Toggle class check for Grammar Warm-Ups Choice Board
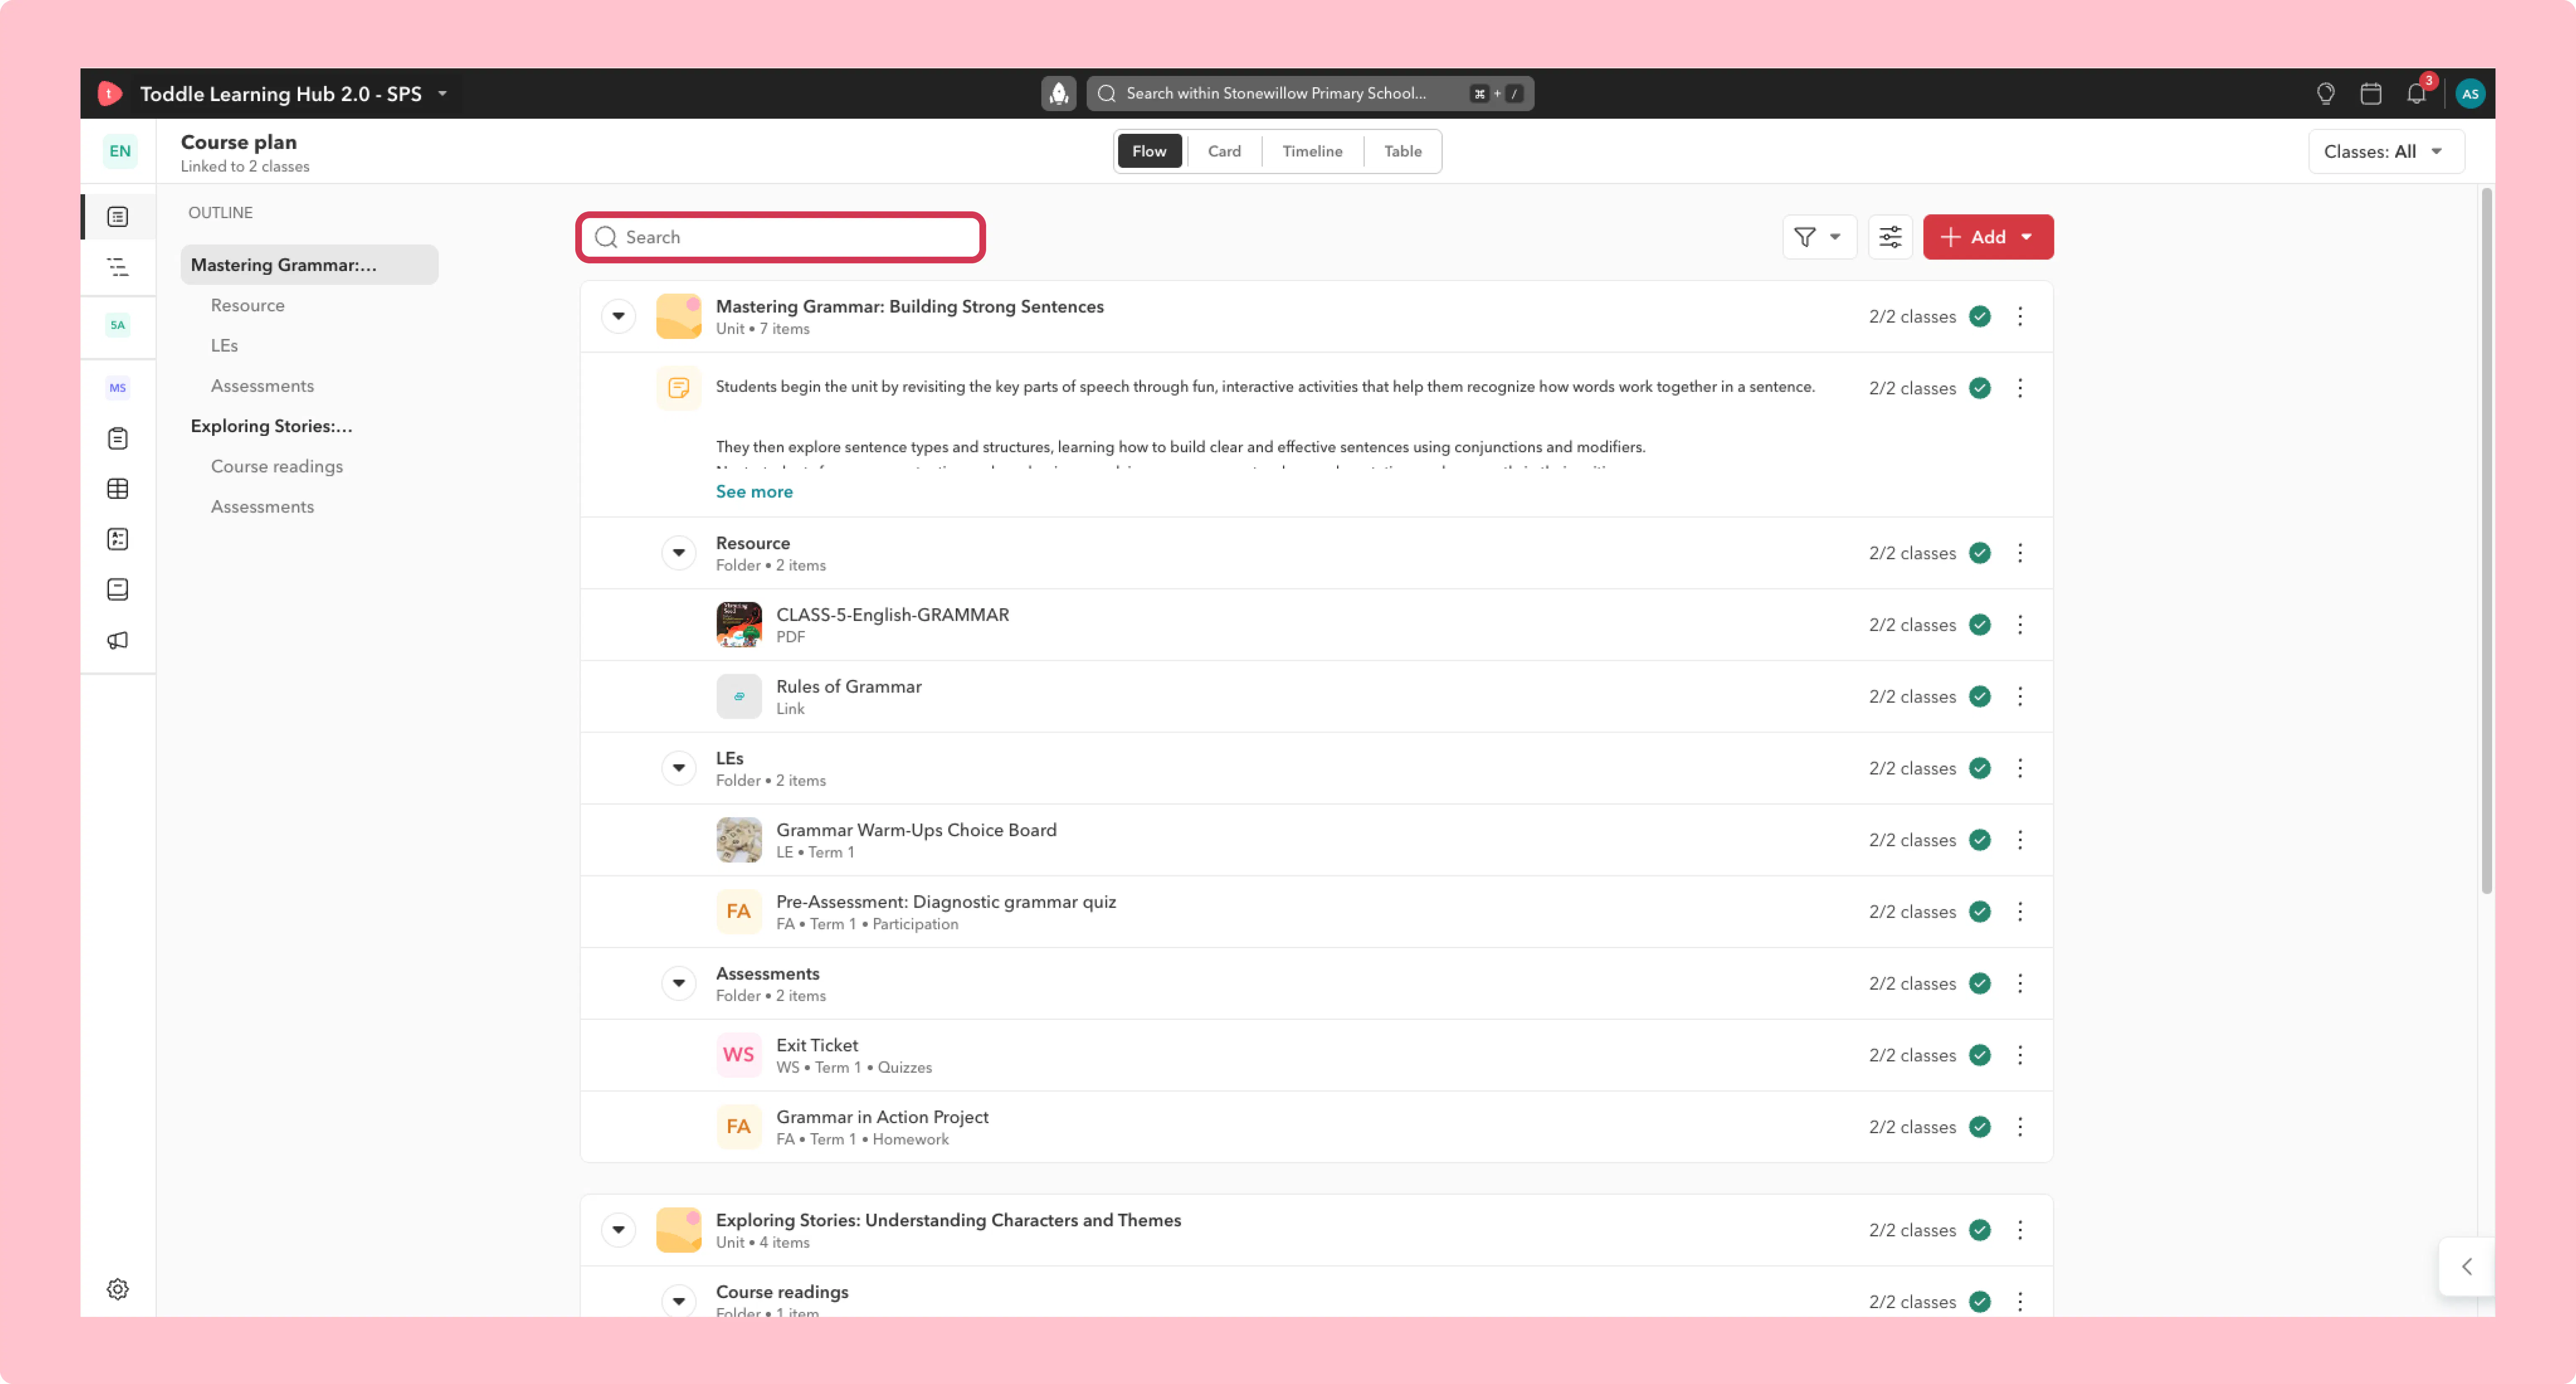The image size is (2576, 1384). tap(1980, 840)
